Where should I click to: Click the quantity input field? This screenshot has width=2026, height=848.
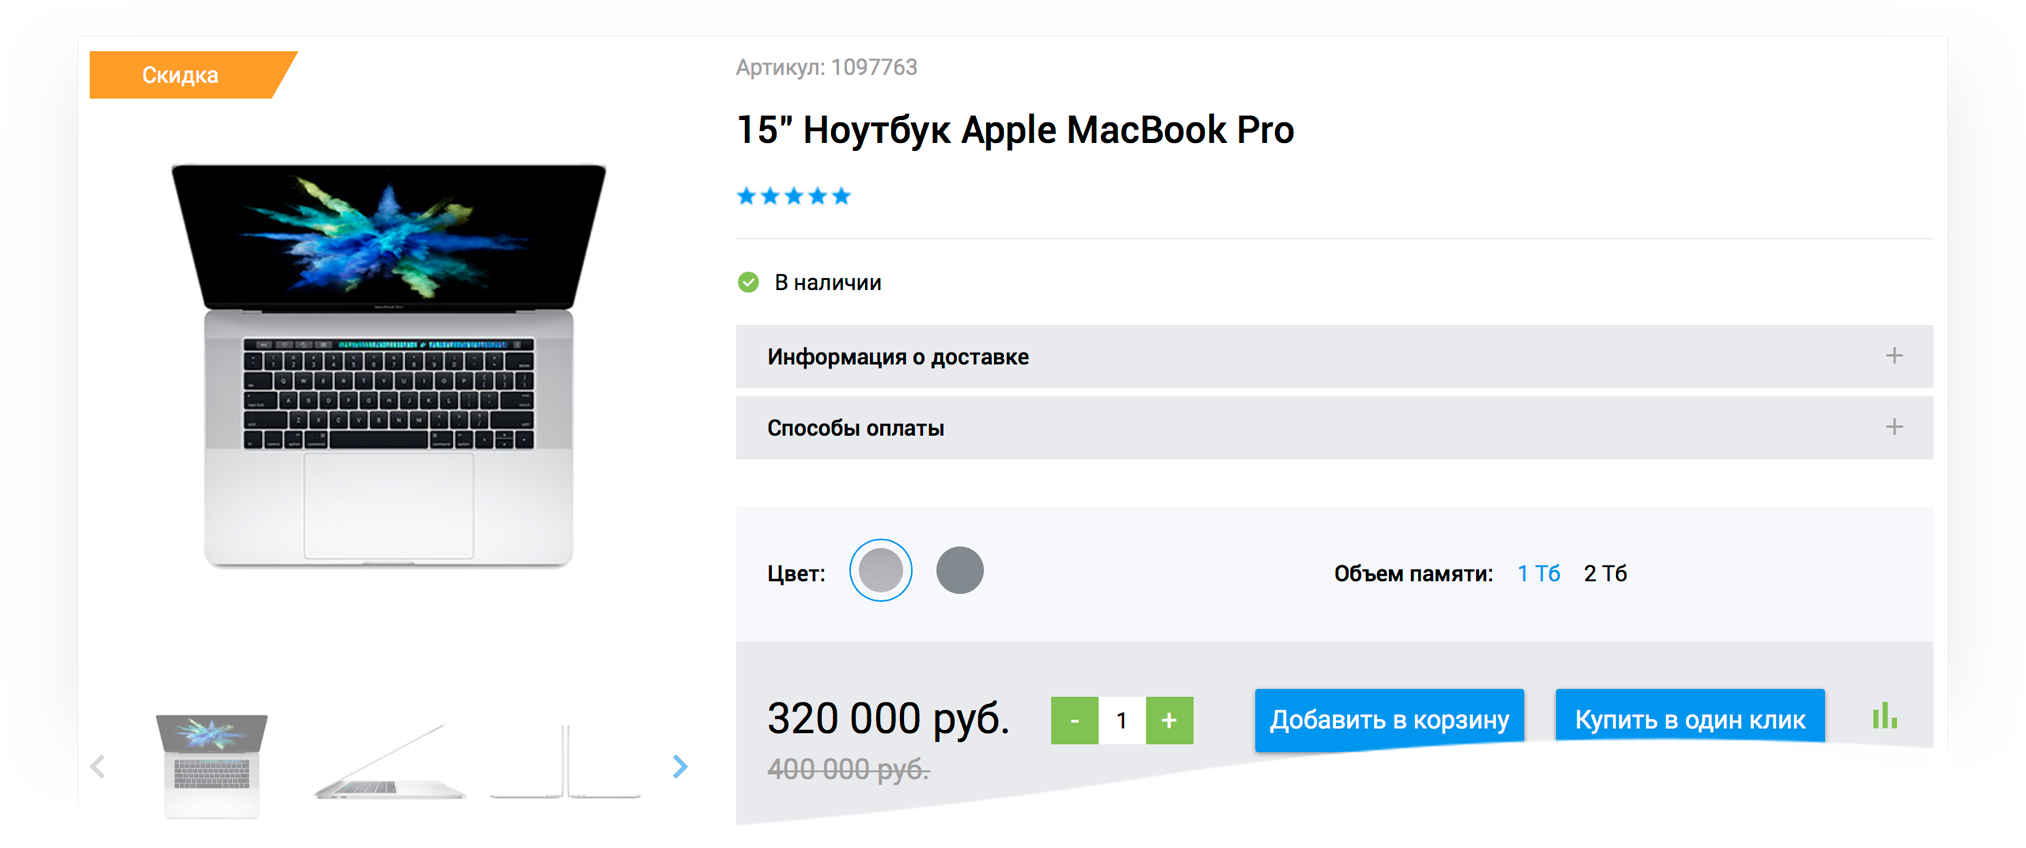(1122, 720)
